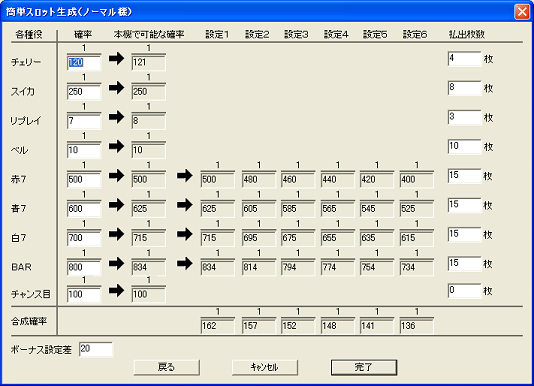Click the リプレイ payout field showing 3
Image resolution: width=534 pixels, height=386 pixels.
[x=465, y=117]
